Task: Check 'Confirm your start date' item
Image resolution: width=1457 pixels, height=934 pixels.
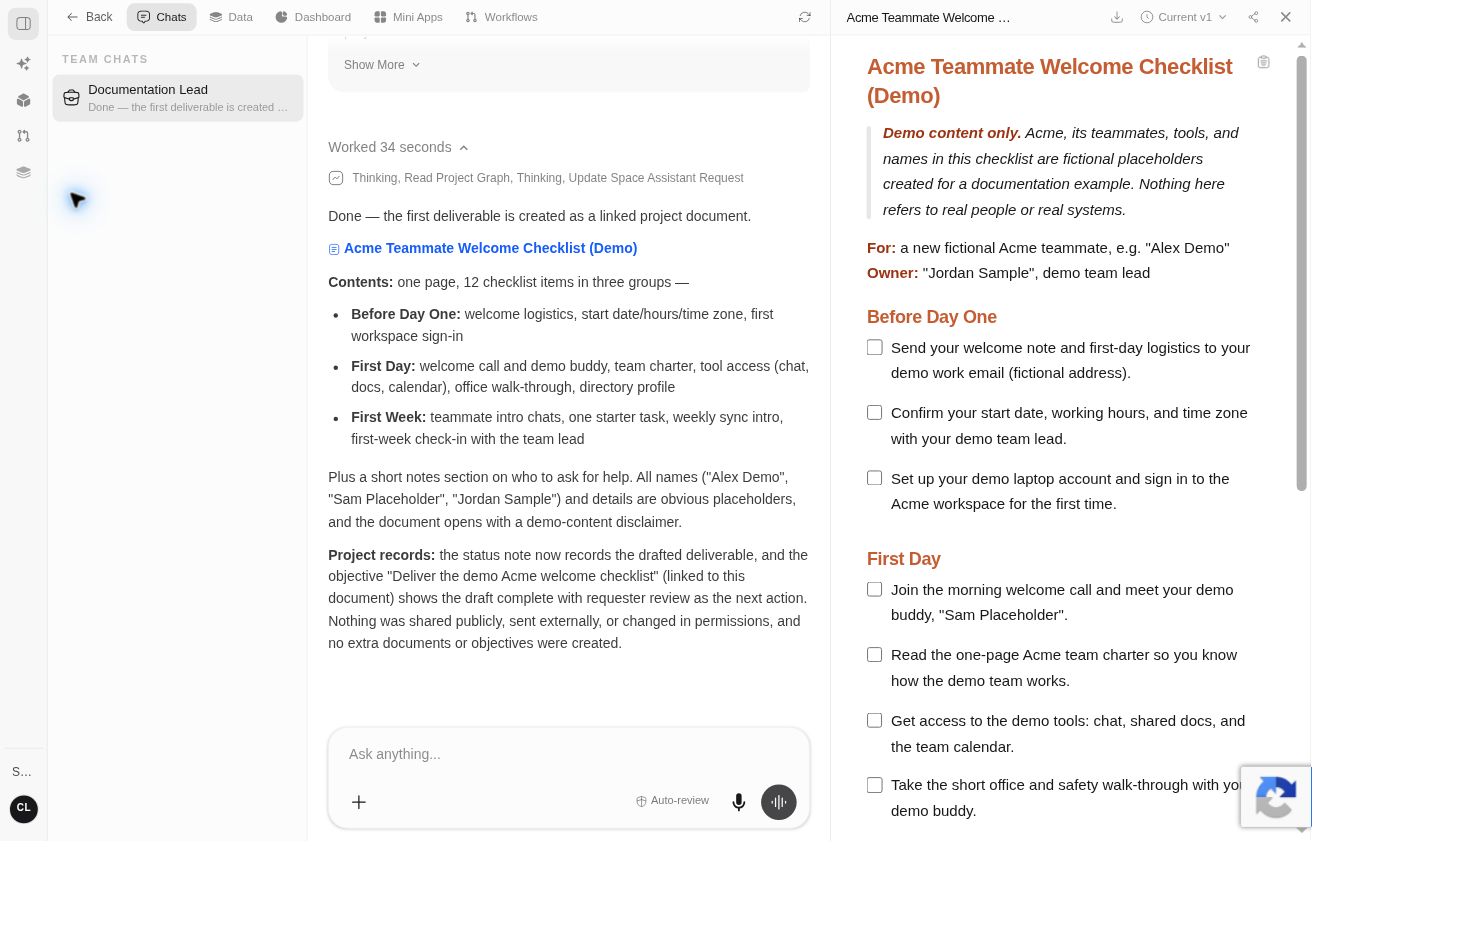Action: (x=875, y=413)
